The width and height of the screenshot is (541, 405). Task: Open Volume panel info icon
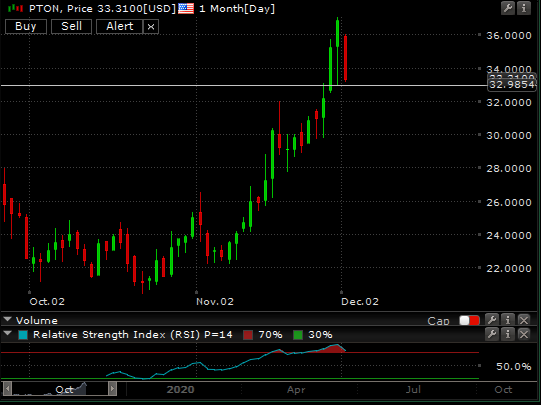coord(508,320)
